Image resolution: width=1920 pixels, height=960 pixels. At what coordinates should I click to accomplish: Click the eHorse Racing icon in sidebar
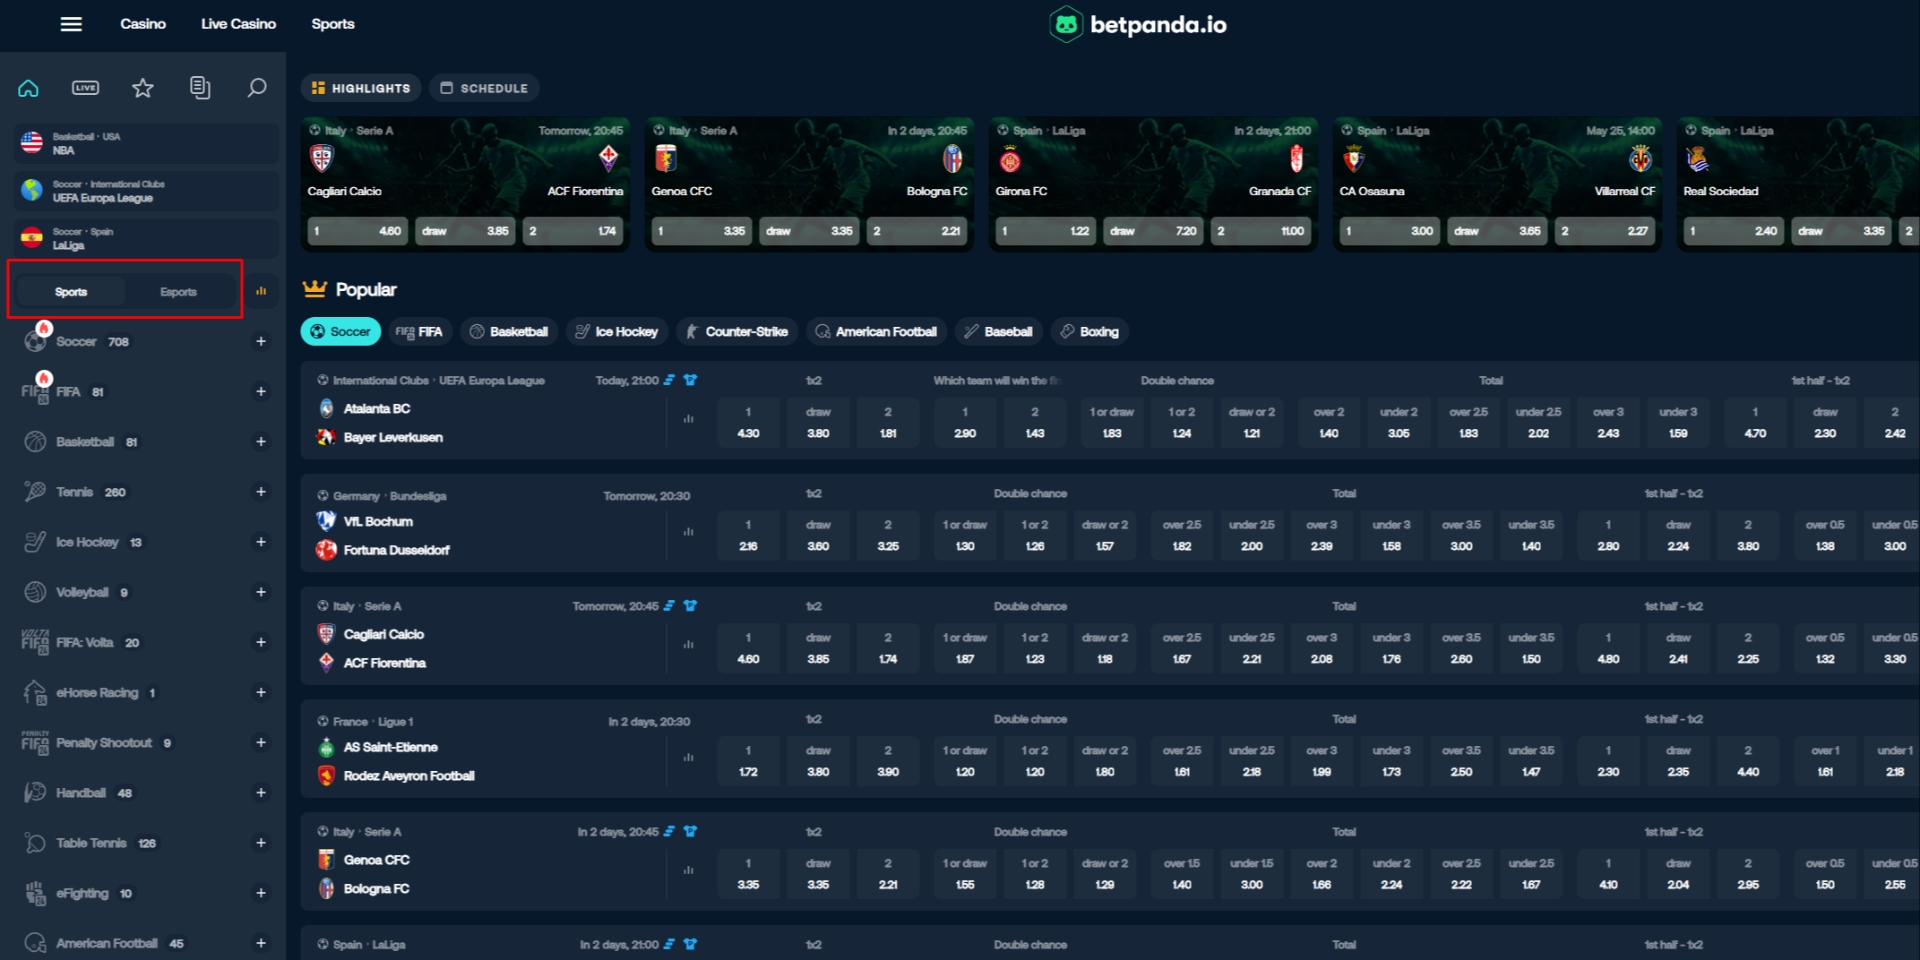point(36,692)
